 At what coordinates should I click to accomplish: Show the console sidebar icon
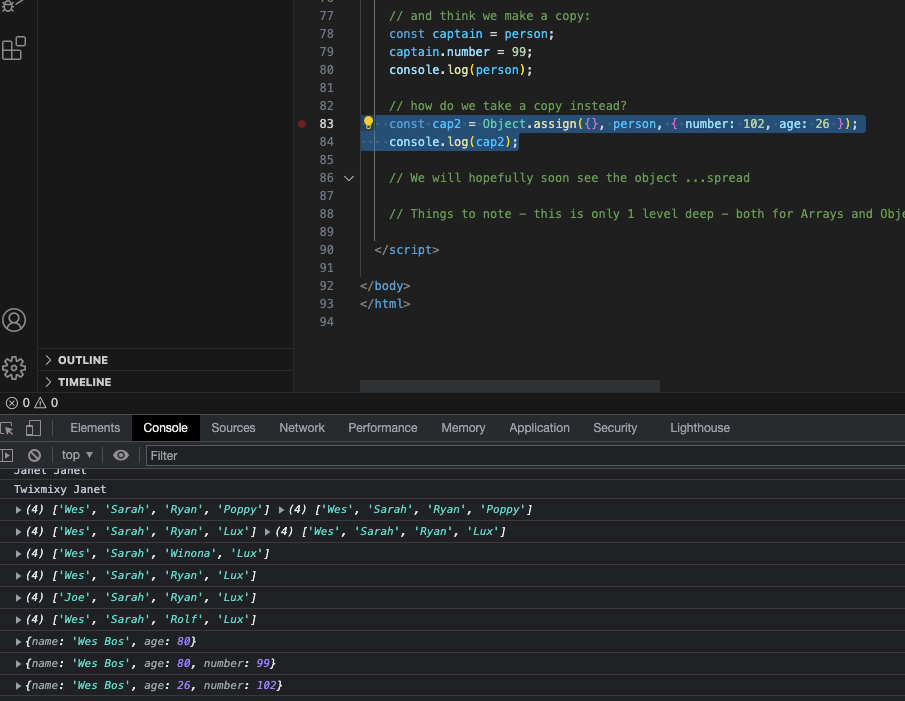[6, 455]
